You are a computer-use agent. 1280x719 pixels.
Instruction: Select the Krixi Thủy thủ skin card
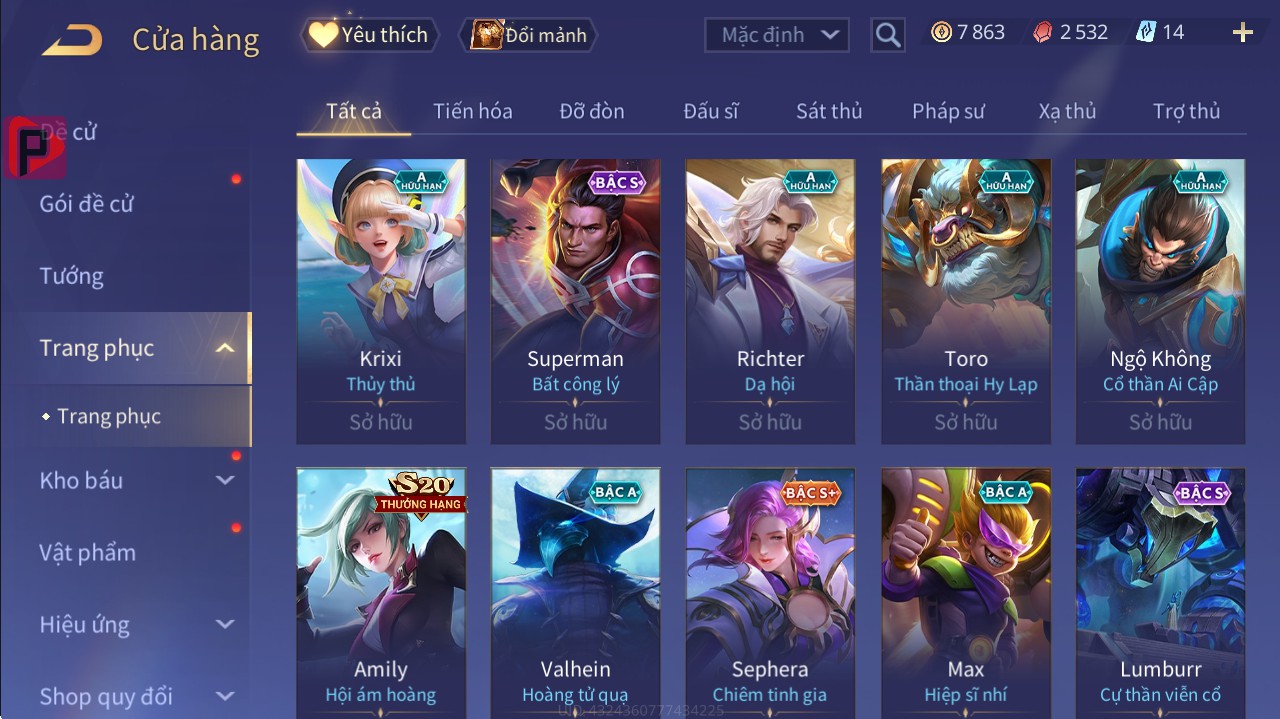pos(381,301)
